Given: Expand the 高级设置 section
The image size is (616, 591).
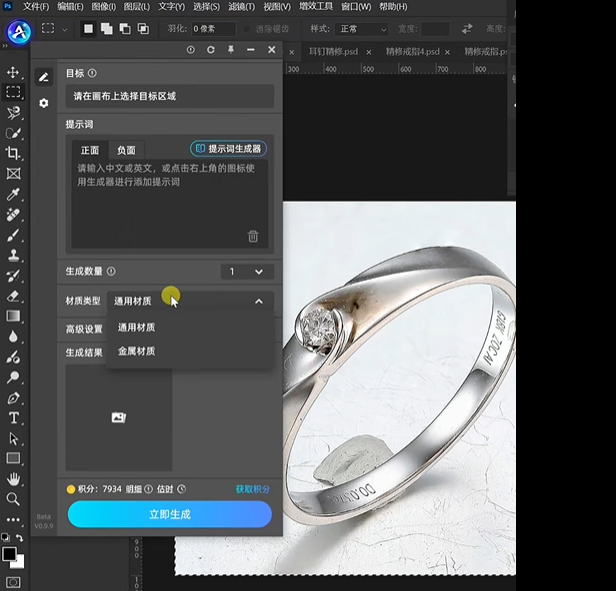Looking at the screenshot, I should (84, 329).
